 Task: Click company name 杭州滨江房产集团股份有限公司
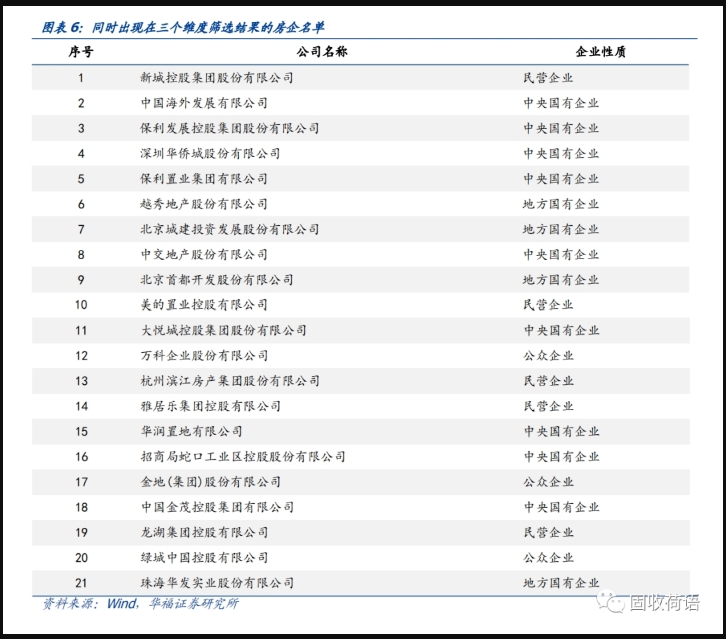tap(230, 381)
